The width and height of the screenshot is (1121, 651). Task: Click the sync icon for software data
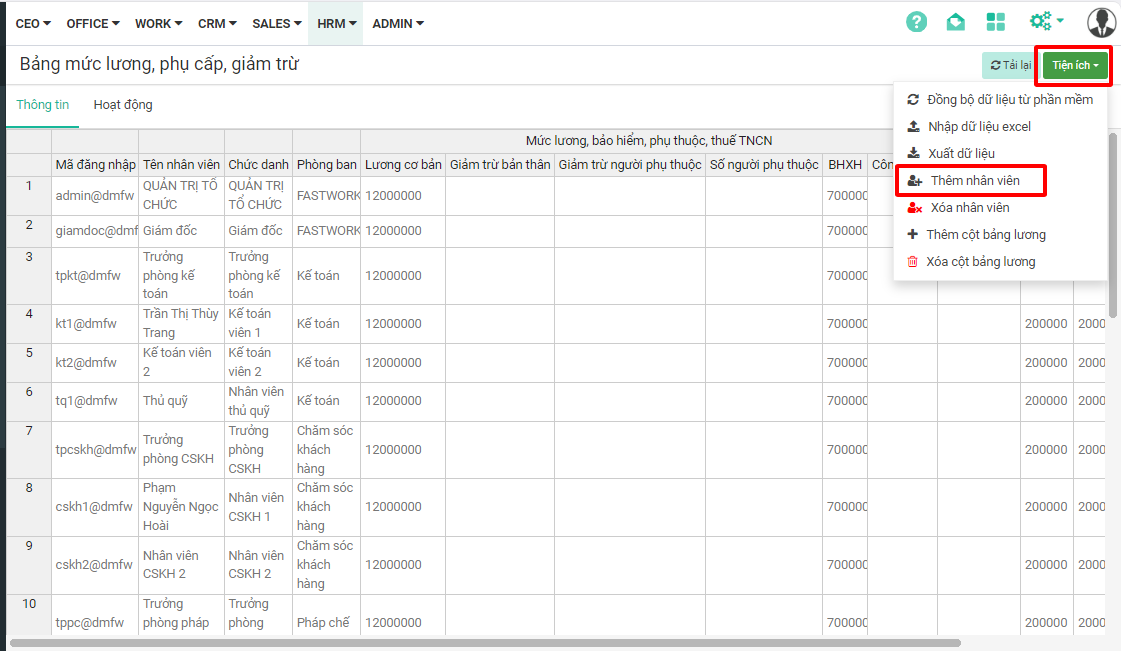(x=912, y=100)
